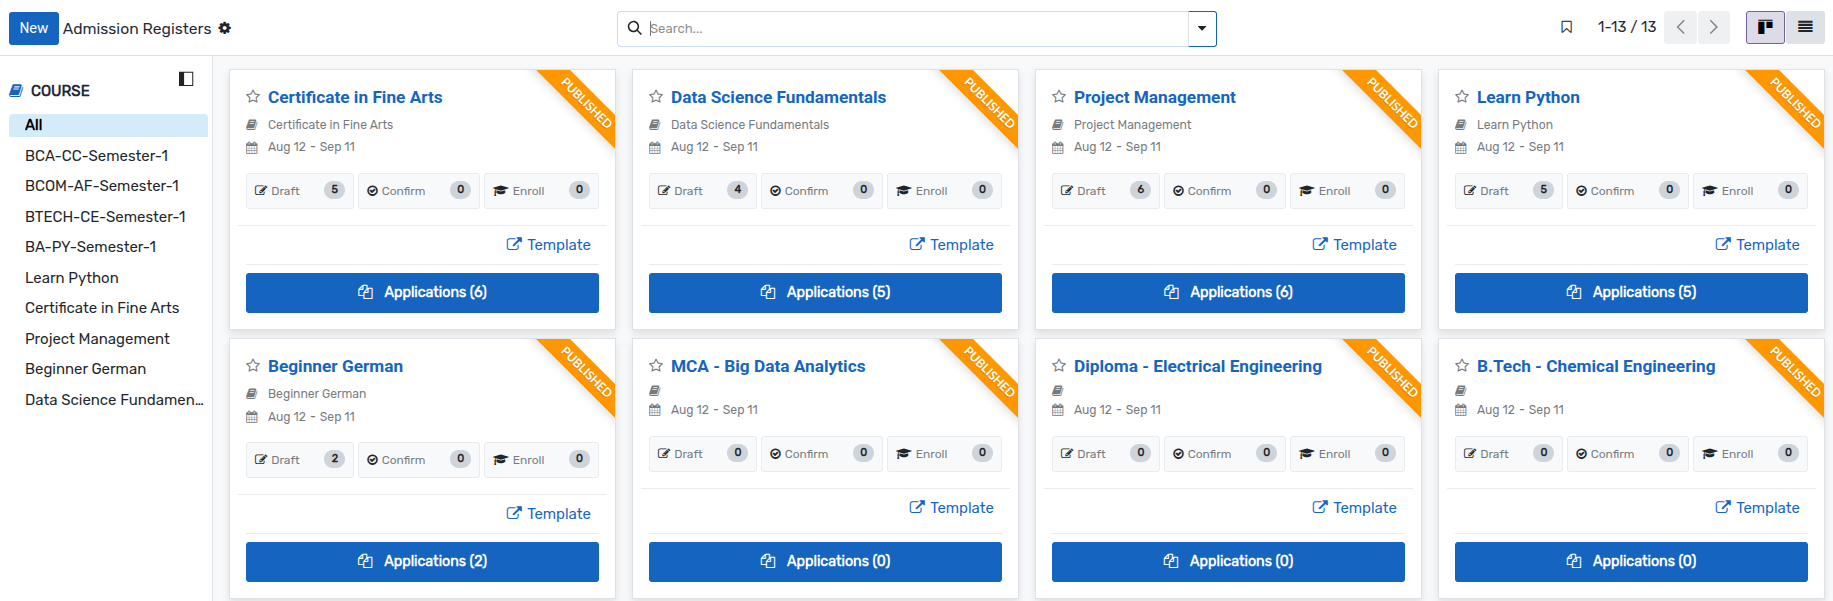Viewport: 1833px width, 601px height.
Task: Show Enroll applications for Learn Python
Action: [1750, 190]
